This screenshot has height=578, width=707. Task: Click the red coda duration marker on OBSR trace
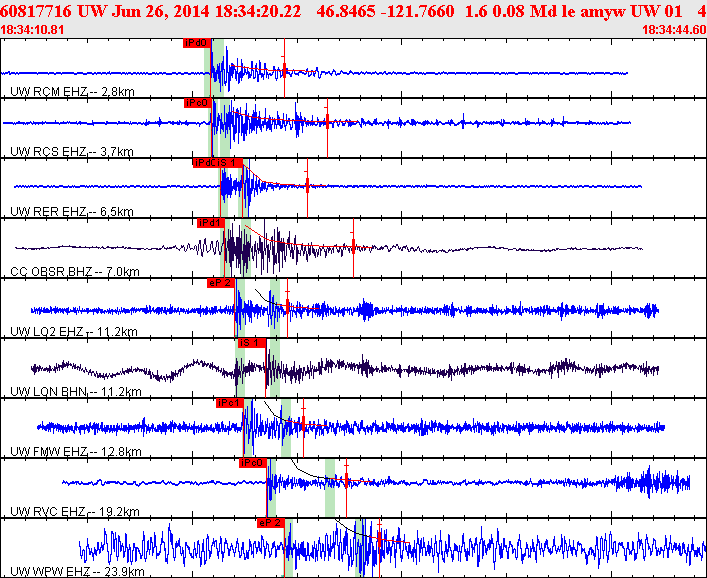click(354, 248)
